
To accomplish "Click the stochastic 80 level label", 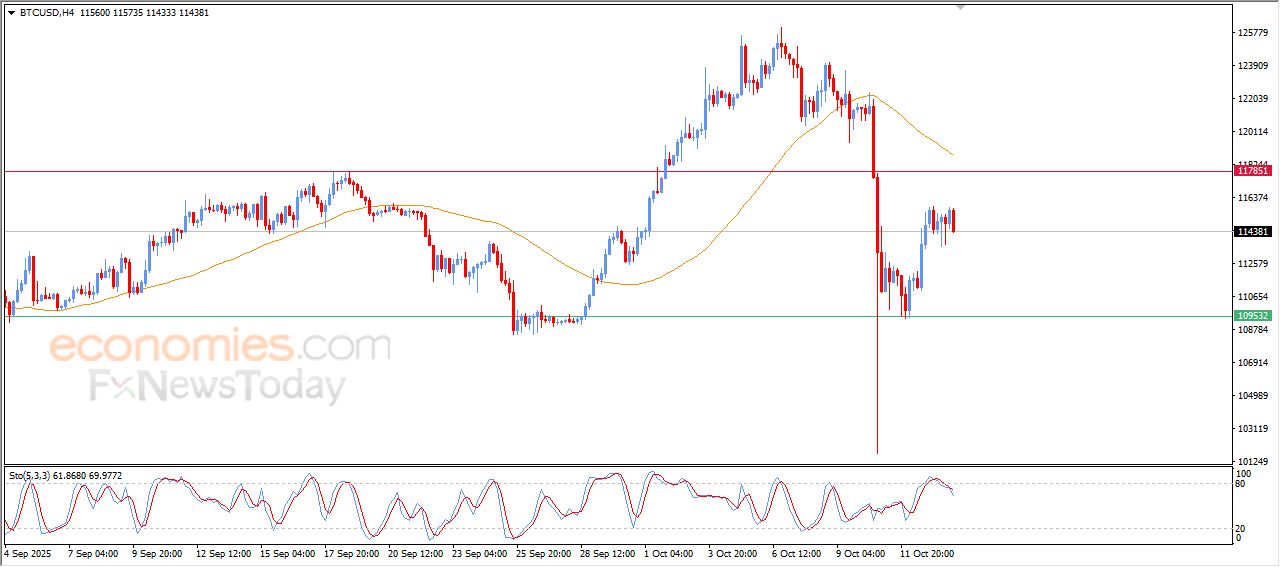I will (x=1243, y=485).
